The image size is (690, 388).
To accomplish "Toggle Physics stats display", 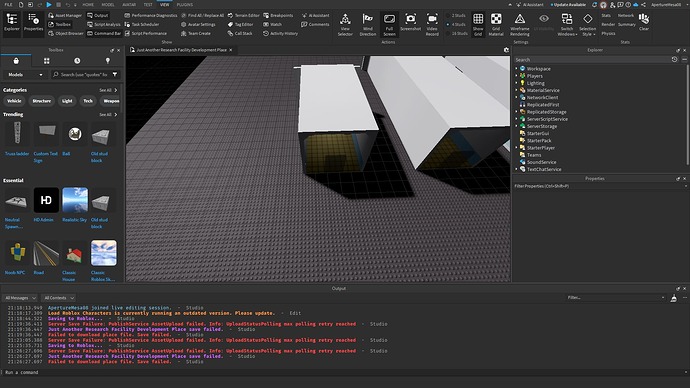I will click(x=608, y=33).
